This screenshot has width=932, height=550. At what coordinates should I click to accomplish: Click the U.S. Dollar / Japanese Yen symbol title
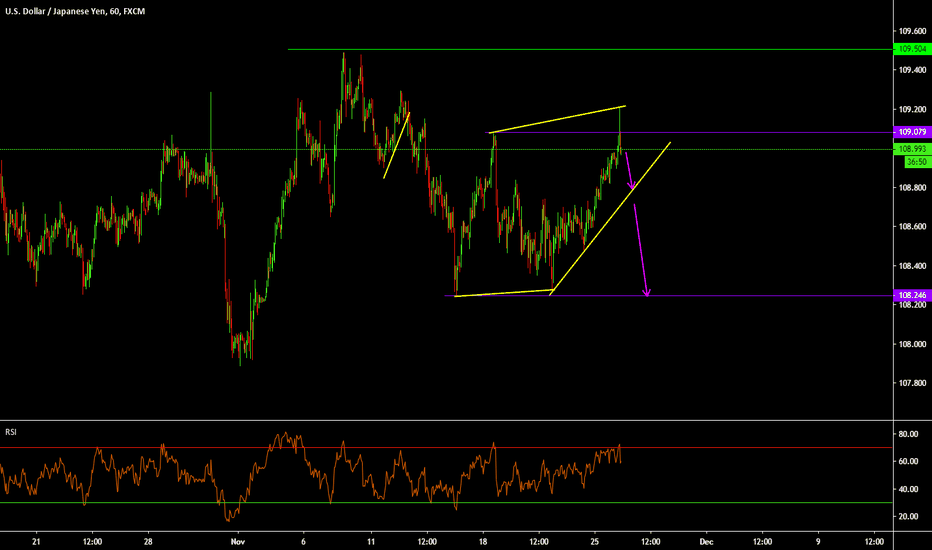point(62,10)
